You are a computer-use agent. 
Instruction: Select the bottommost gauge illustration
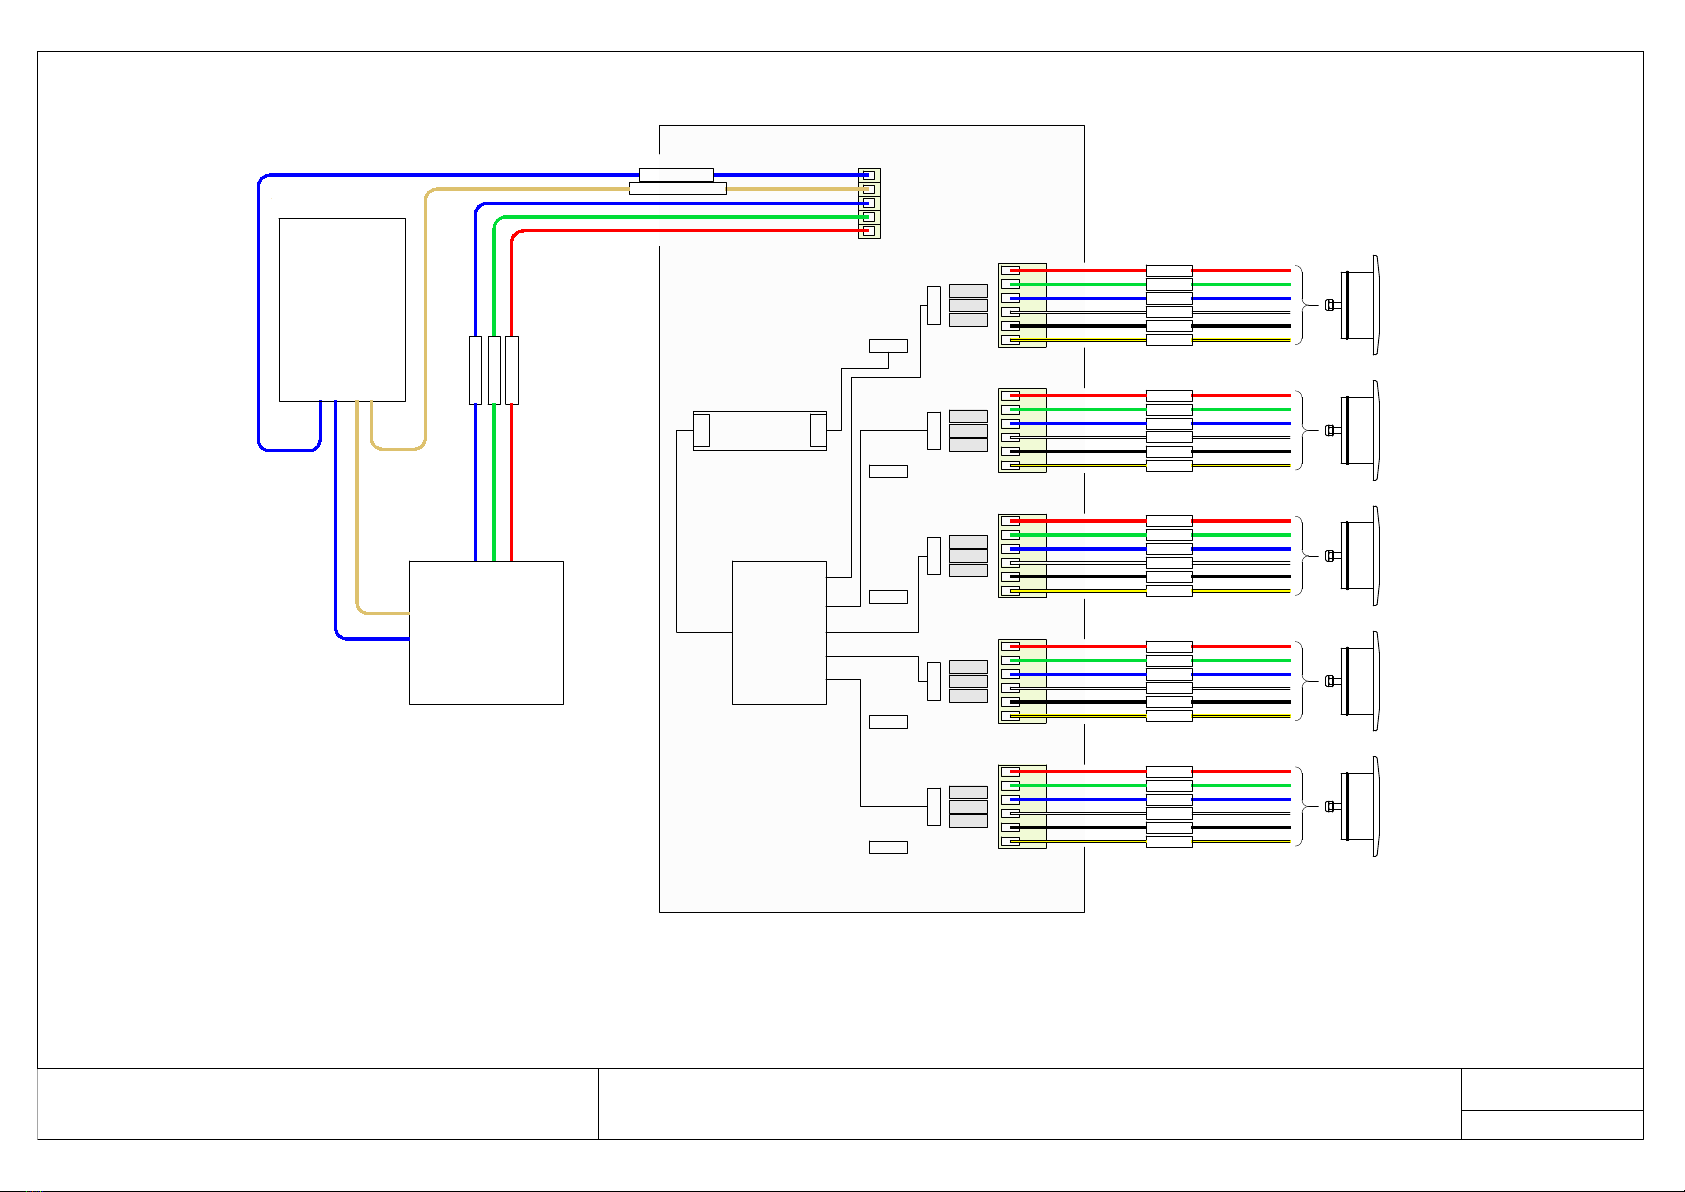pyautogui.click(x=1352, y=806)
